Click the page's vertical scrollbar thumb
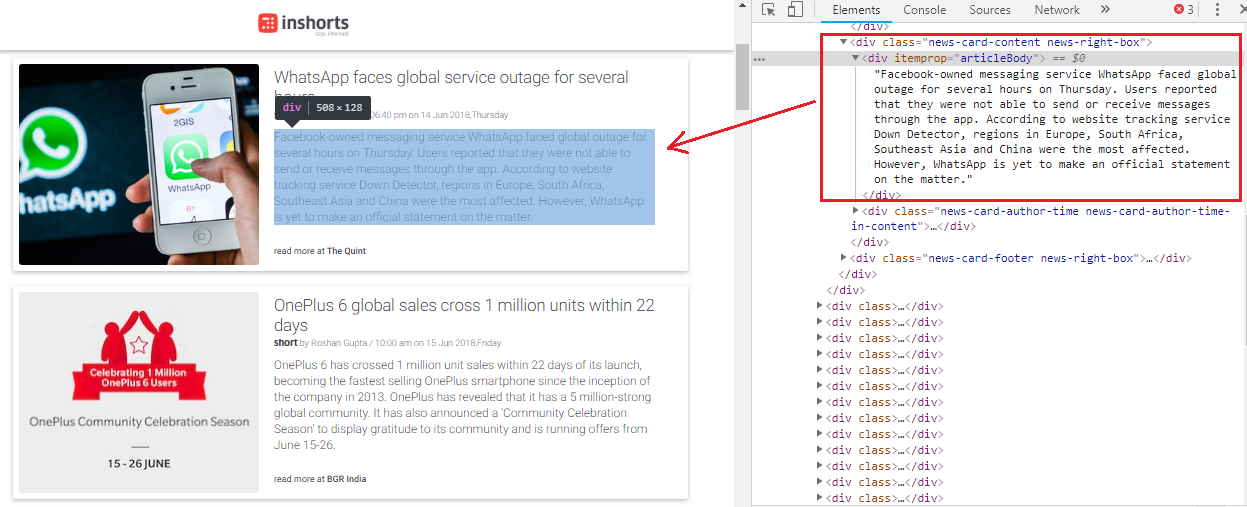Image resolution: width=1247 pixels, height=507 pixels. point(743,78)
